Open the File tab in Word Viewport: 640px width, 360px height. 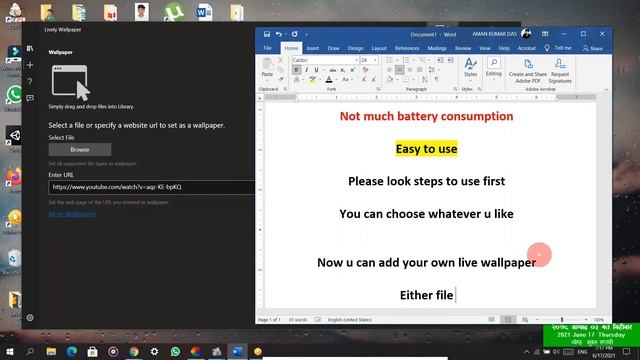267,48
